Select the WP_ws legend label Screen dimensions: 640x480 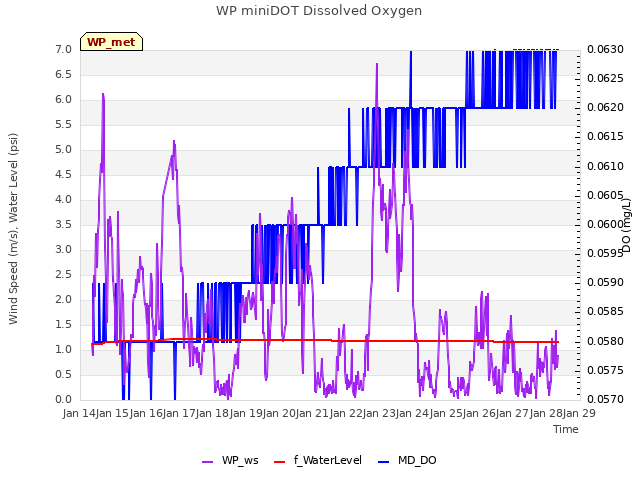pos(240,460)
